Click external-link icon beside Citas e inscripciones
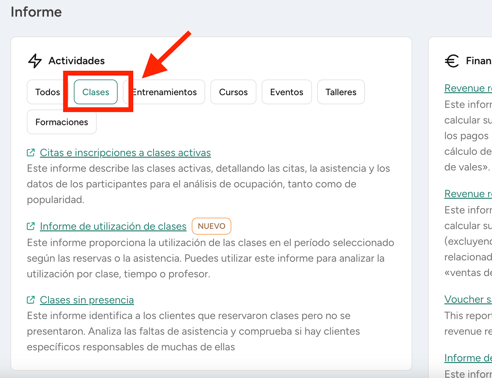Image resolution: width=492 pixels, height=378 pixels. click(x=31, y=153)
